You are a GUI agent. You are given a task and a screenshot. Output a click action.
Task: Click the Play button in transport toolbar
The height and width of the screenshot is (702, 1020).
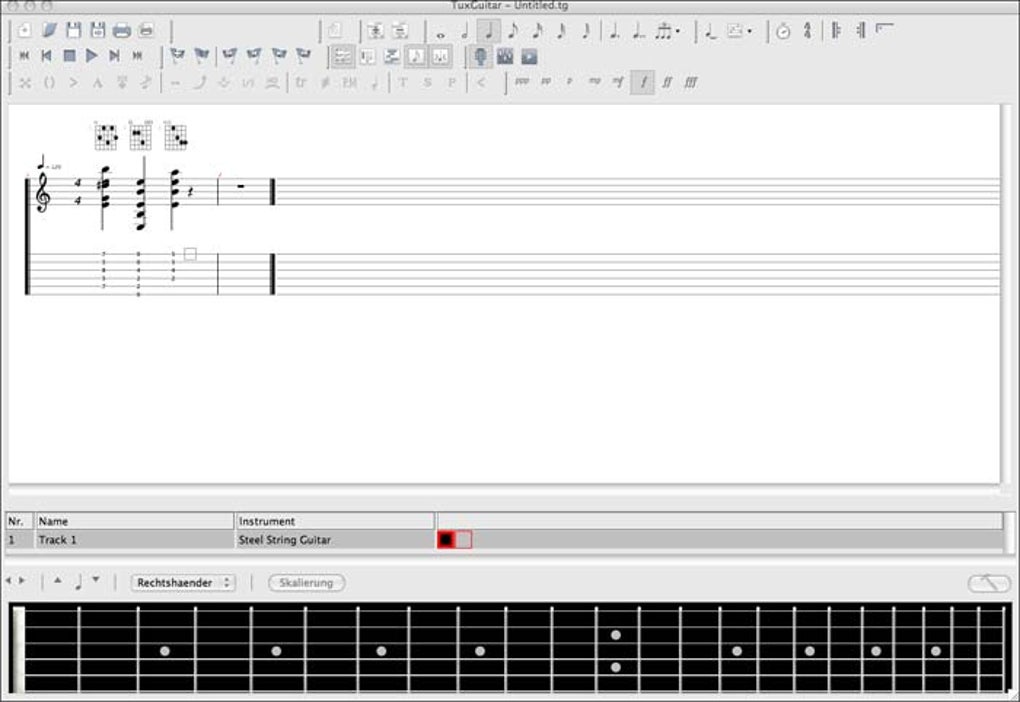click(x=92, y=56)
